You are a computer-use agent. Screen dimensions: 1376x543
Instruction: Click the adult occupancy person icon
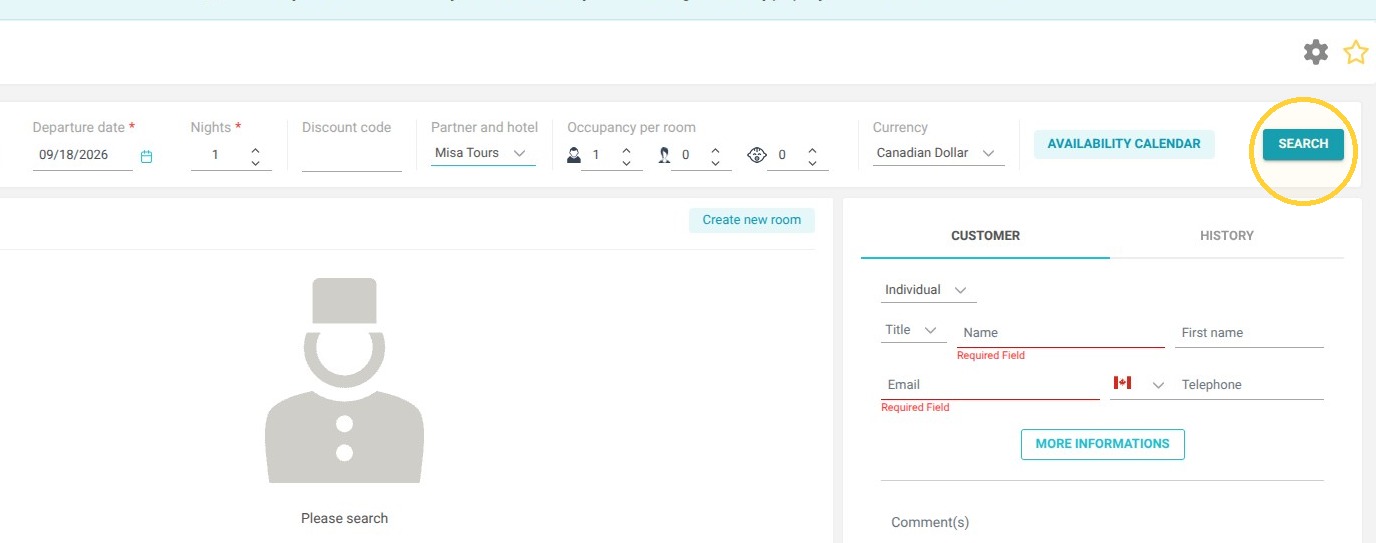pos(574,155)
